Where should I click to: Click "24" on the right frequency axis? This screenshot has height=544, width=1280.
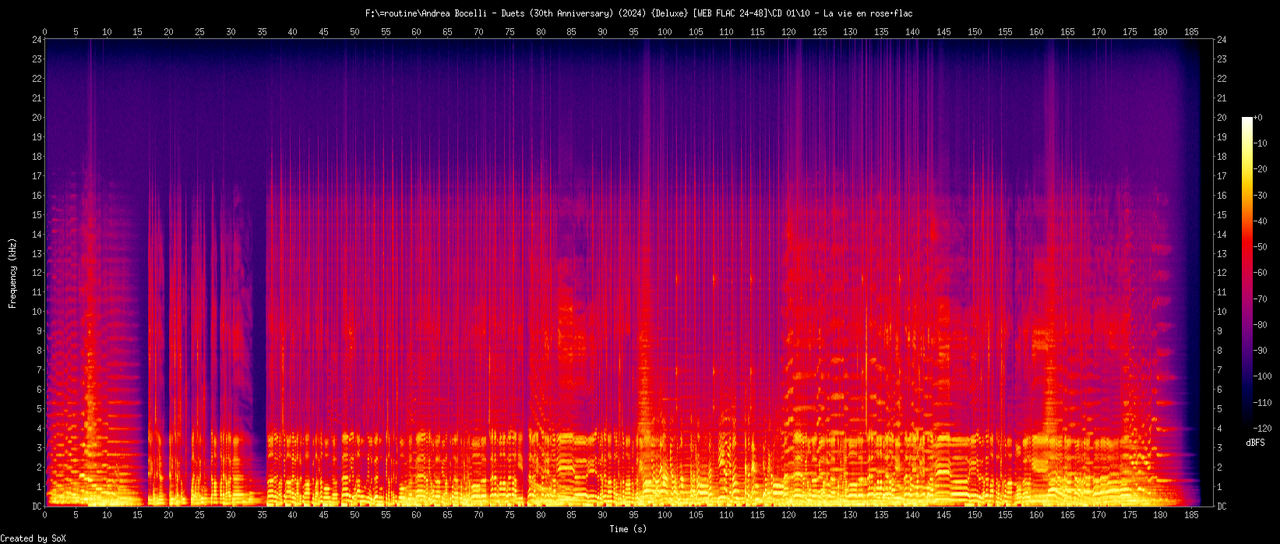tap(1223, 40)
